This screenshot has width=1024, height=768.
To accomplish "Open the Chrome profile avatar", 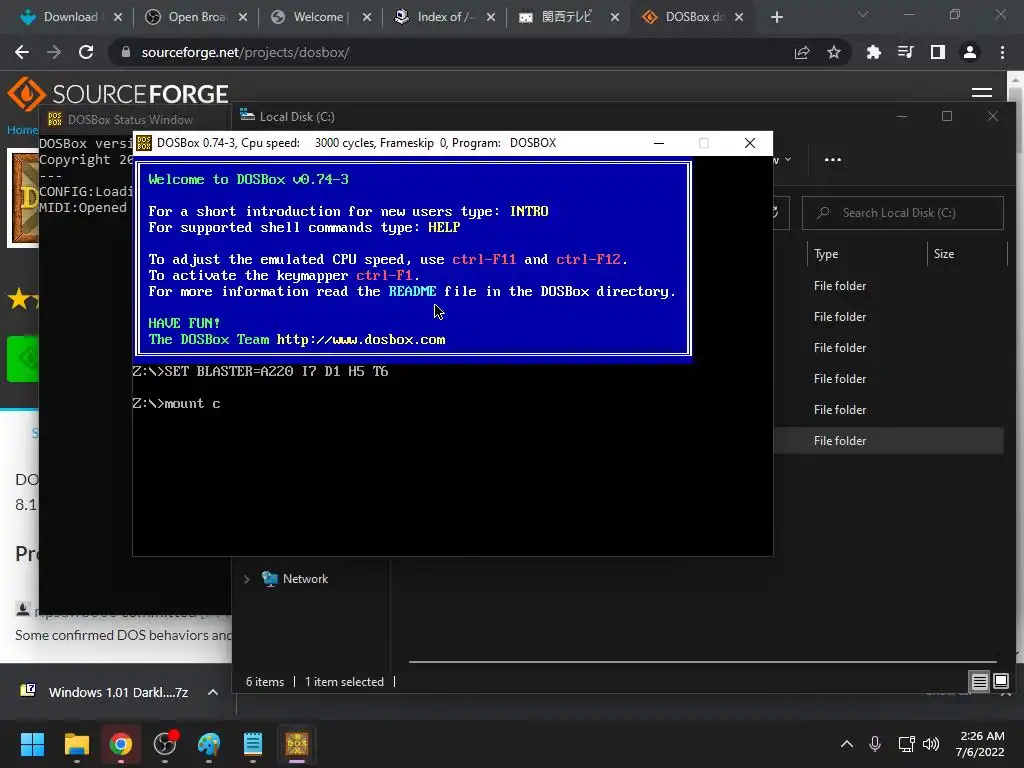I will [970, 52].
